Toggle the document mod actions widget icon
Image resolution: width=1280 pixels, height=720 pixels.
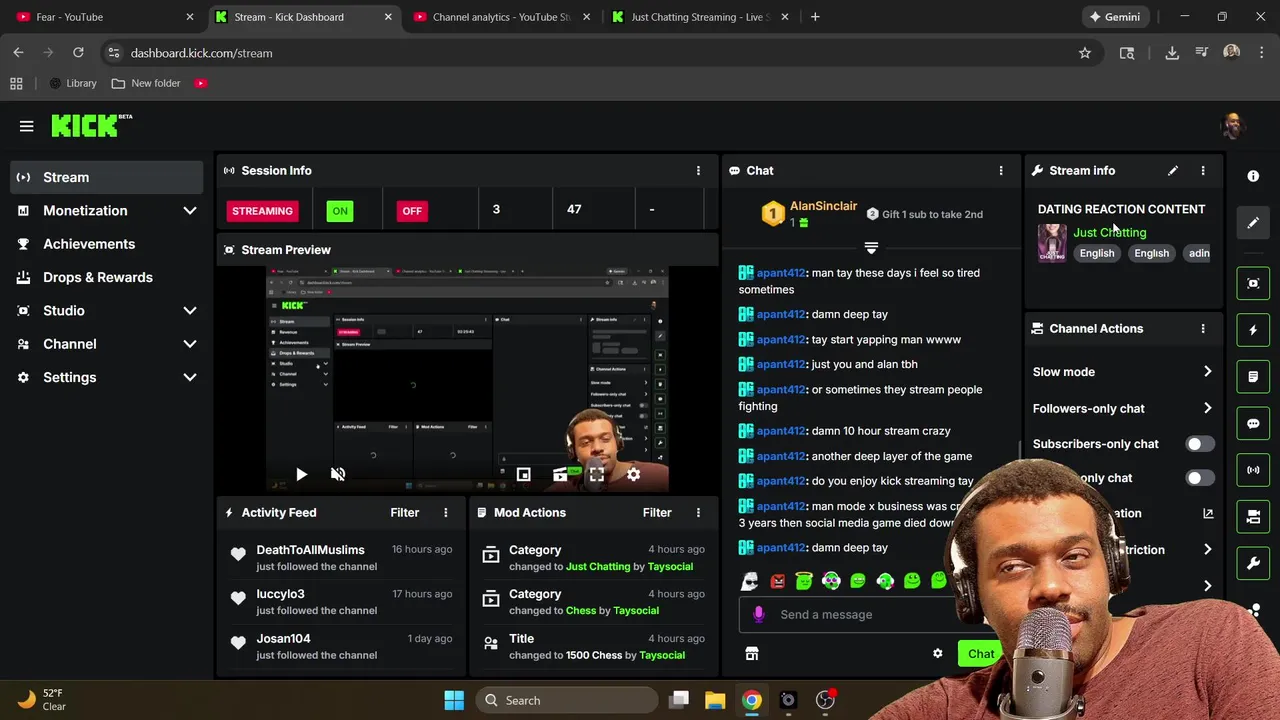tap(1253, 377)
